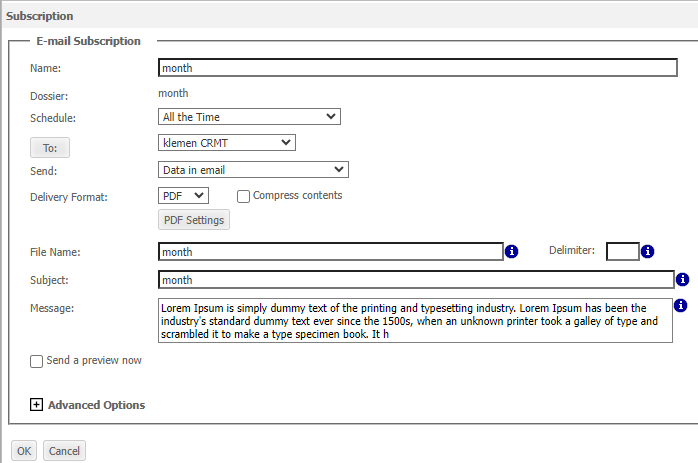Click the Dossier value month
This screenshot has width=698, height=463.
(173, 93)
